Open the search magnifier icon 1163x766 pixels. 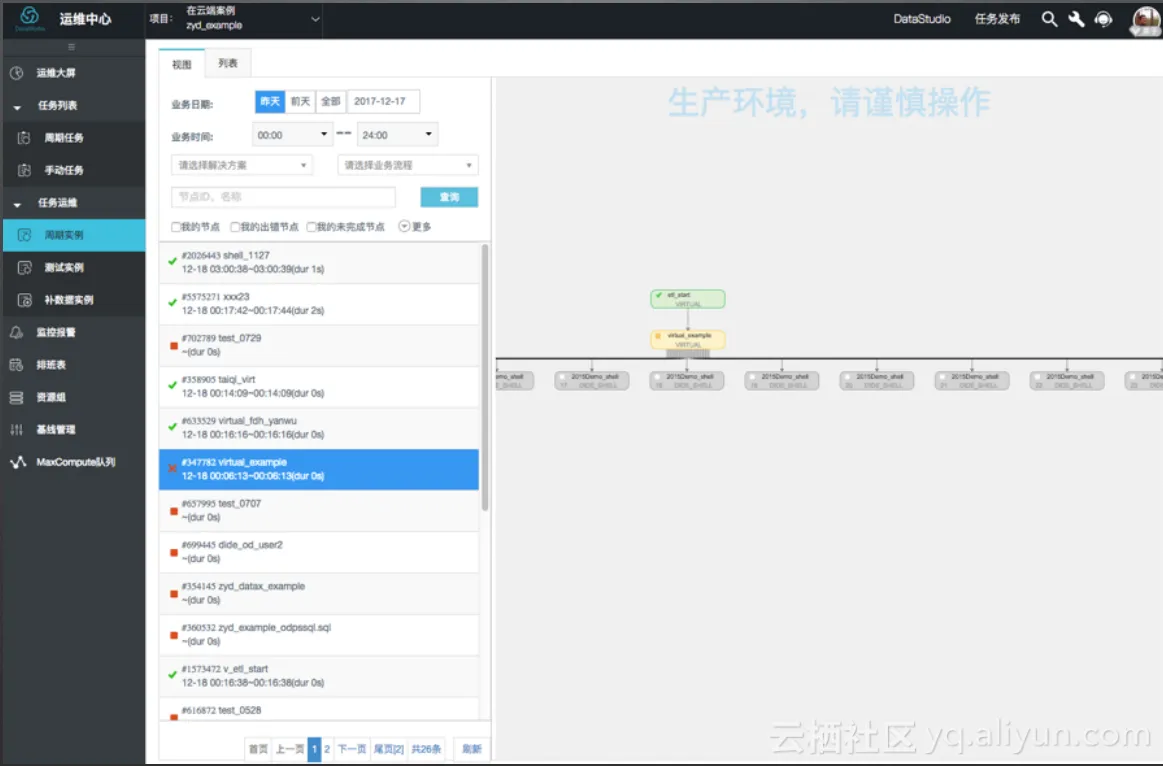pyautogui.click(x=1049, y=19)
